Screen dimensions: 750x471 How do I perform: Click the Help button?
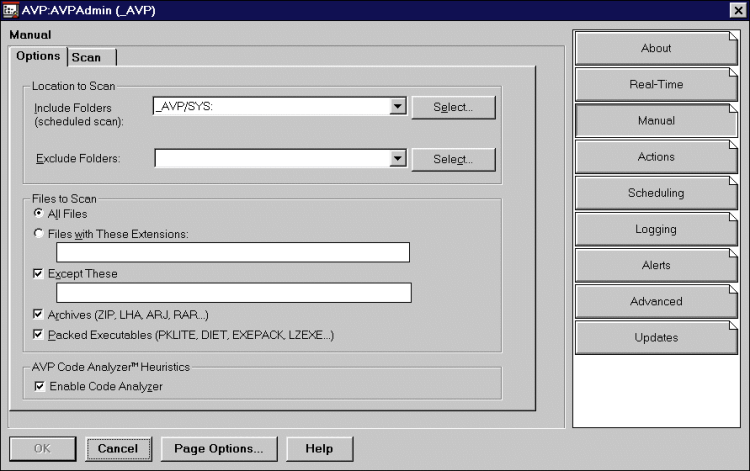coord(320,449)
